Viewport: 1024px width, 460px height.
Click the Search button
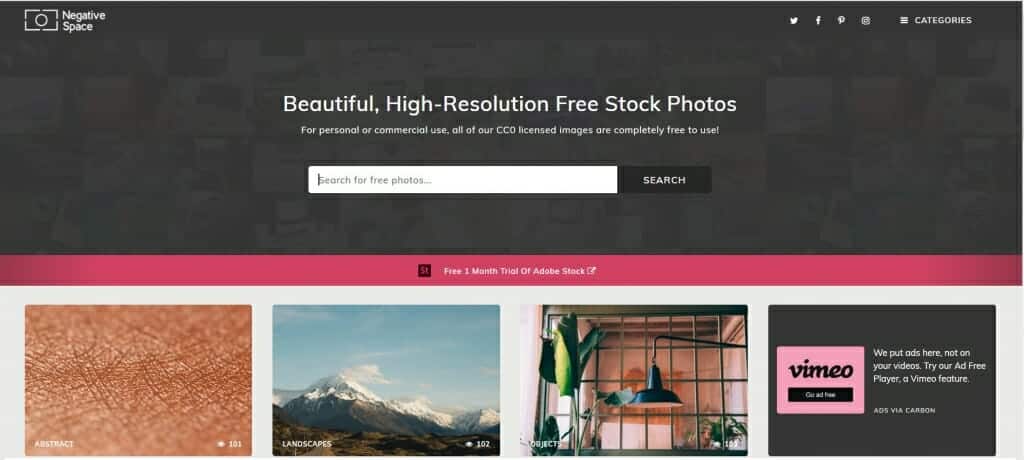(x=664, y=180)
